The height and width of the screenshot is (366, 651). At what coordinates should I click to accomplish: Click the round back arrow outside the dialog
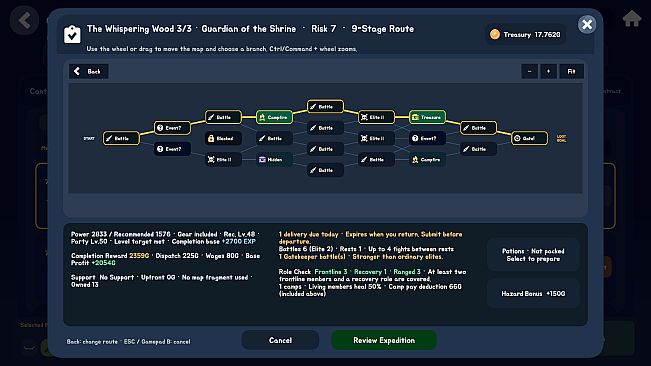pyautogui.click(x=24, y=20)
